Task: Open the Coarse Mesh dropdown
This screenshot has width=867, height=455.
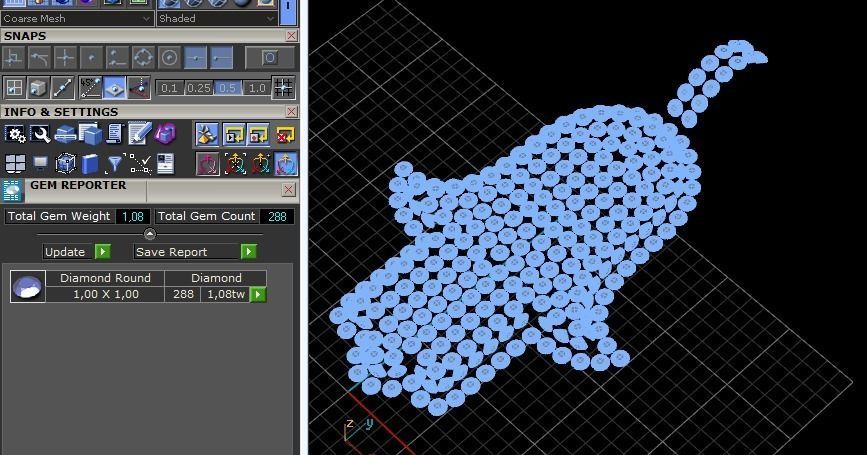Action: 77,18
